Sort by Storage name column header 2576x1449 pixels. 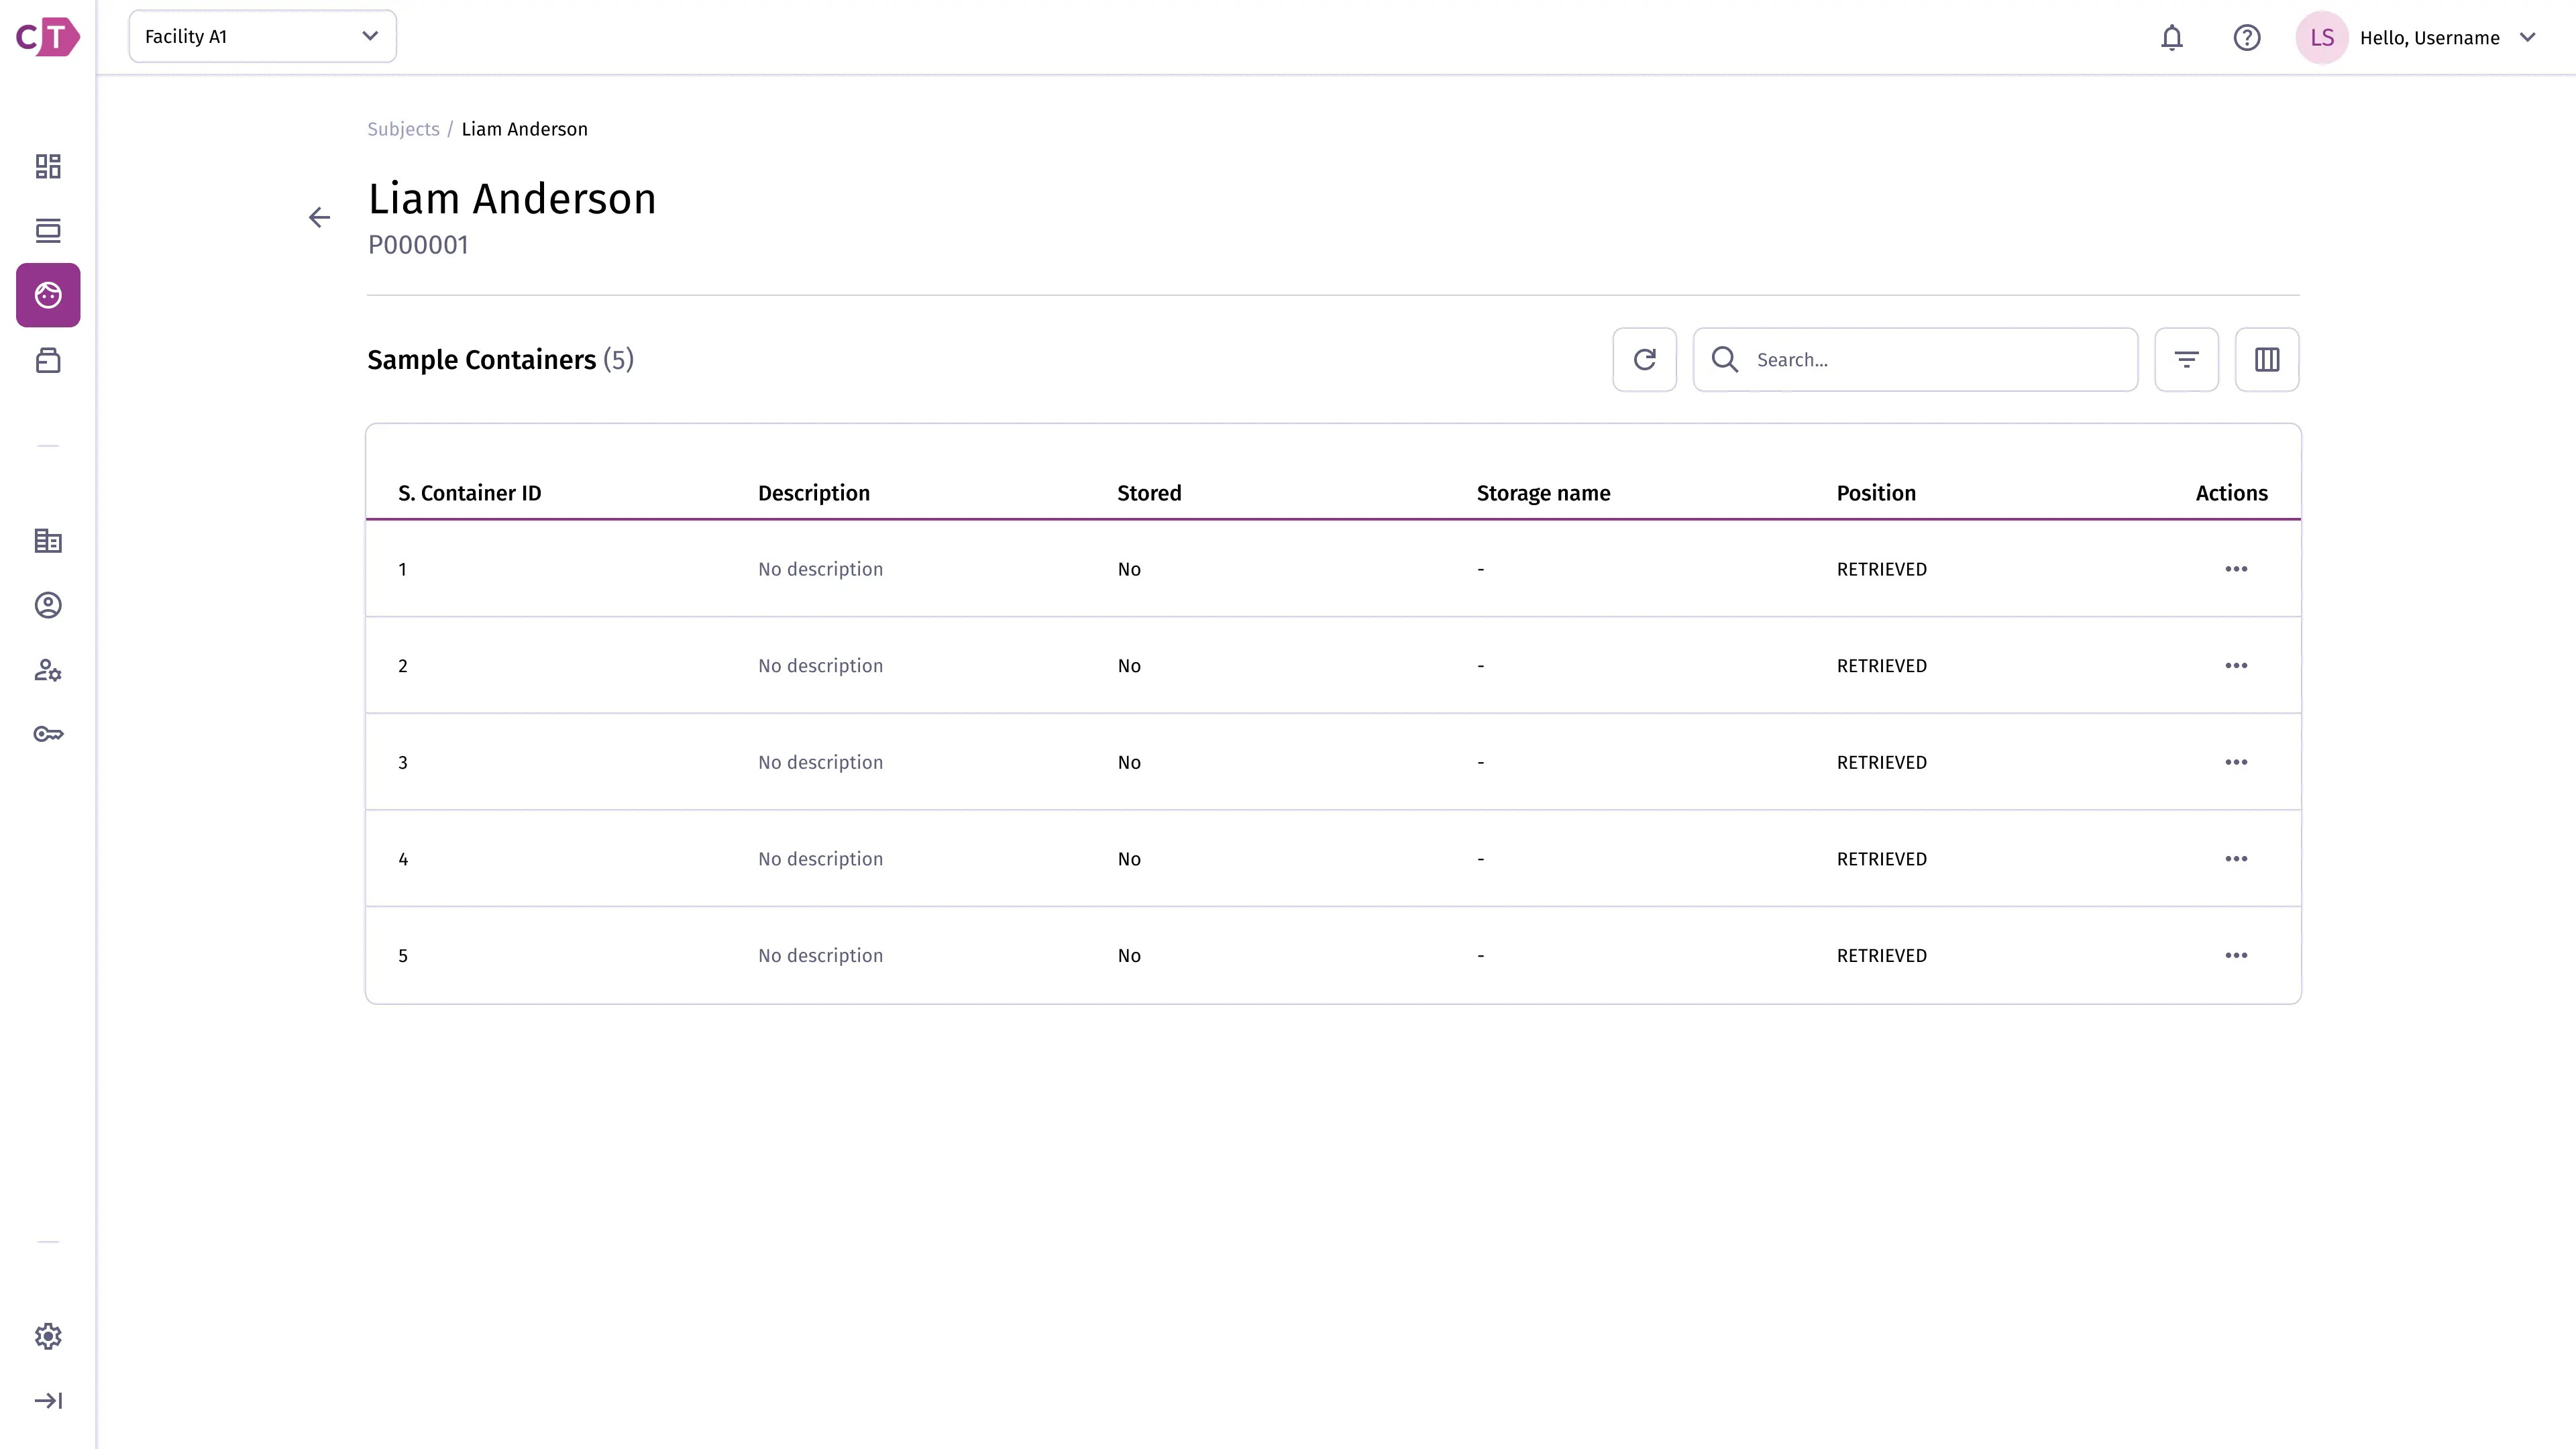[x=1543, y=493]
